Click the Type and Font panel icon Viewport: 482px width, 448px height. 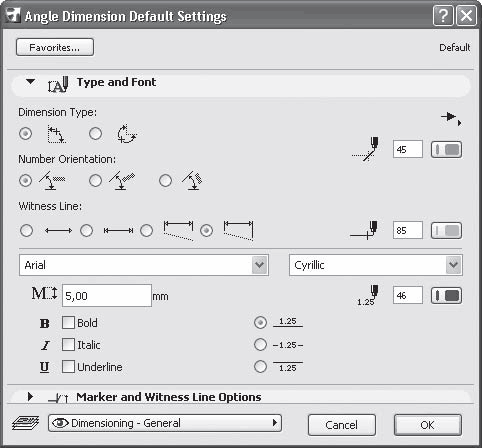(58, 84)
